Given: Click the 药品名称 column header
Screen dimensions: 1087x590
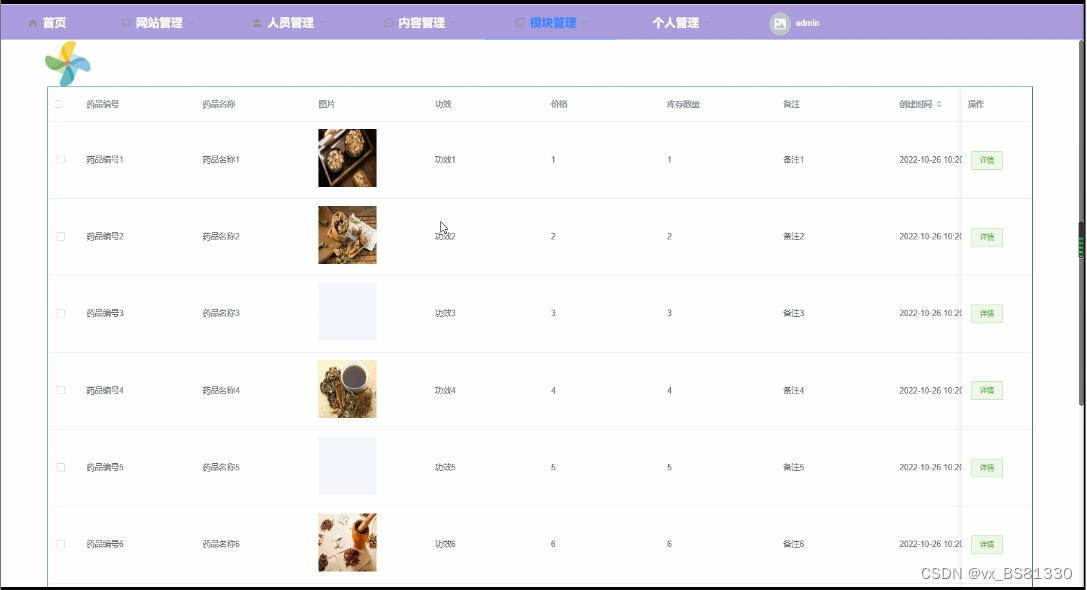Looking at the screenshot, I should [x=219, y=104].
